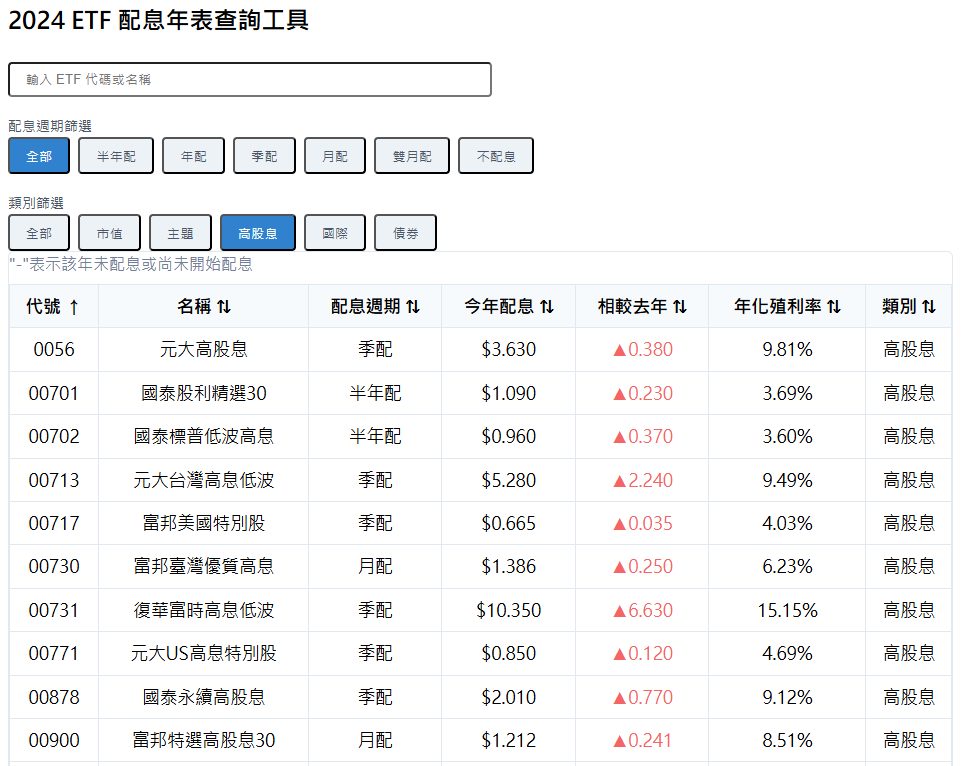Filter category by 債券
961x766 pixels.
tap(405, 233)
